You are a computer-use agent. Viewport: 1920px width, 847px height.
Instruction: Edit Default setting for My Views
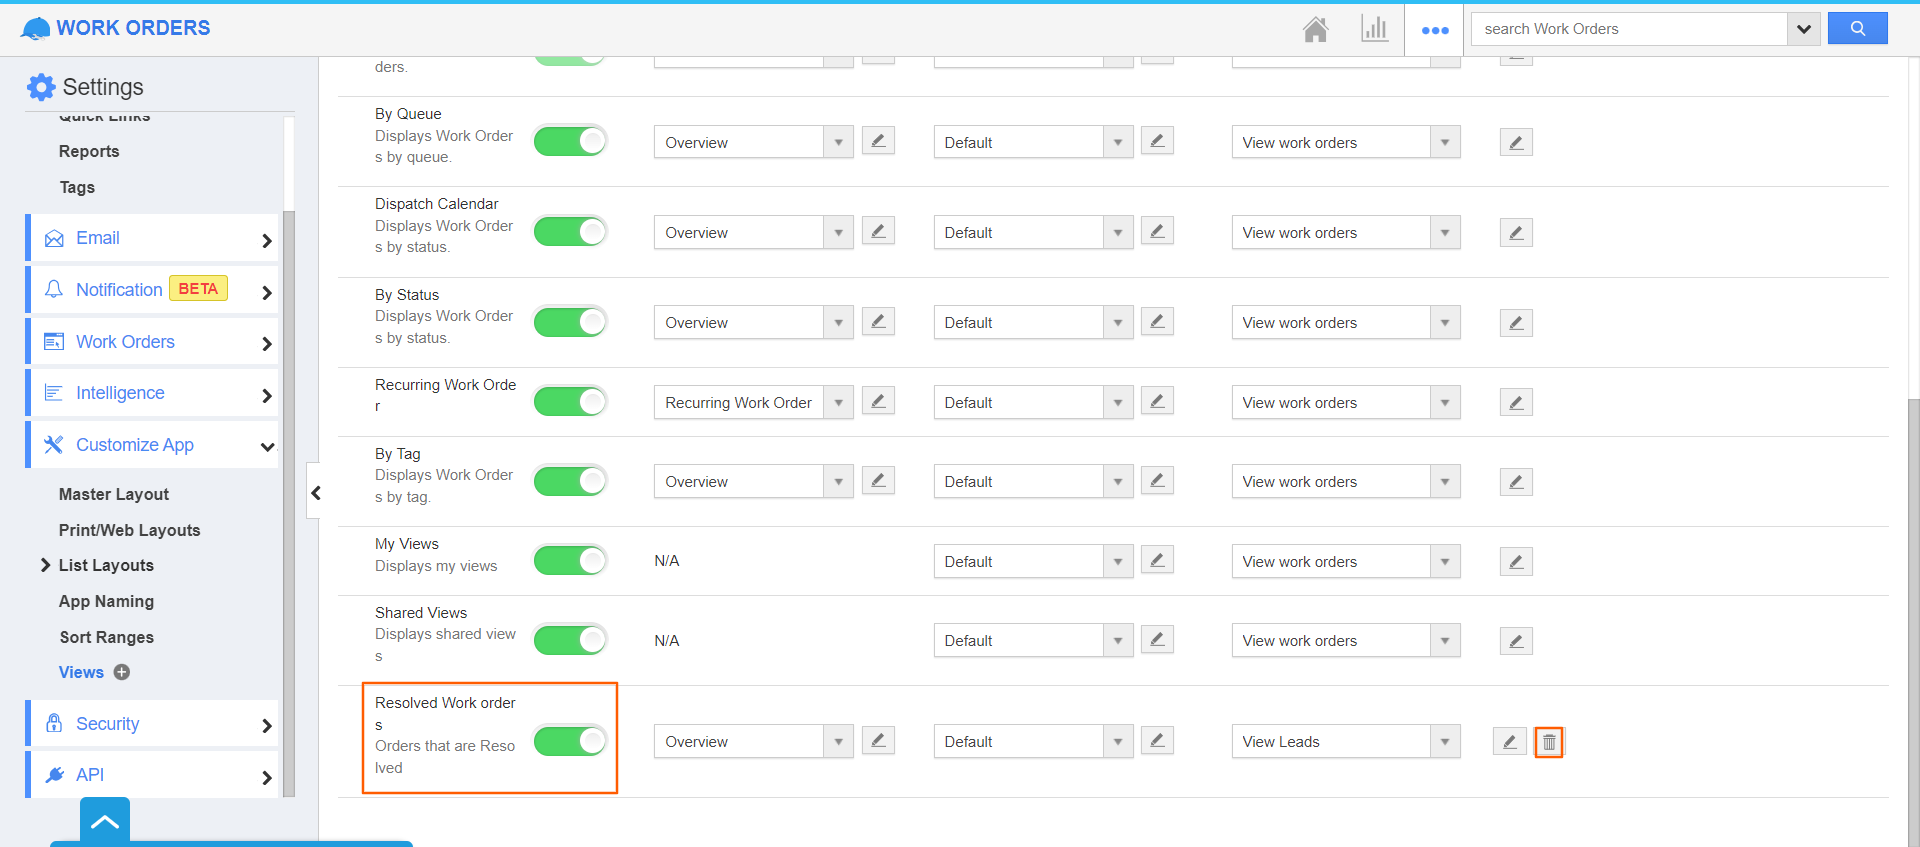coord(1157,560)
